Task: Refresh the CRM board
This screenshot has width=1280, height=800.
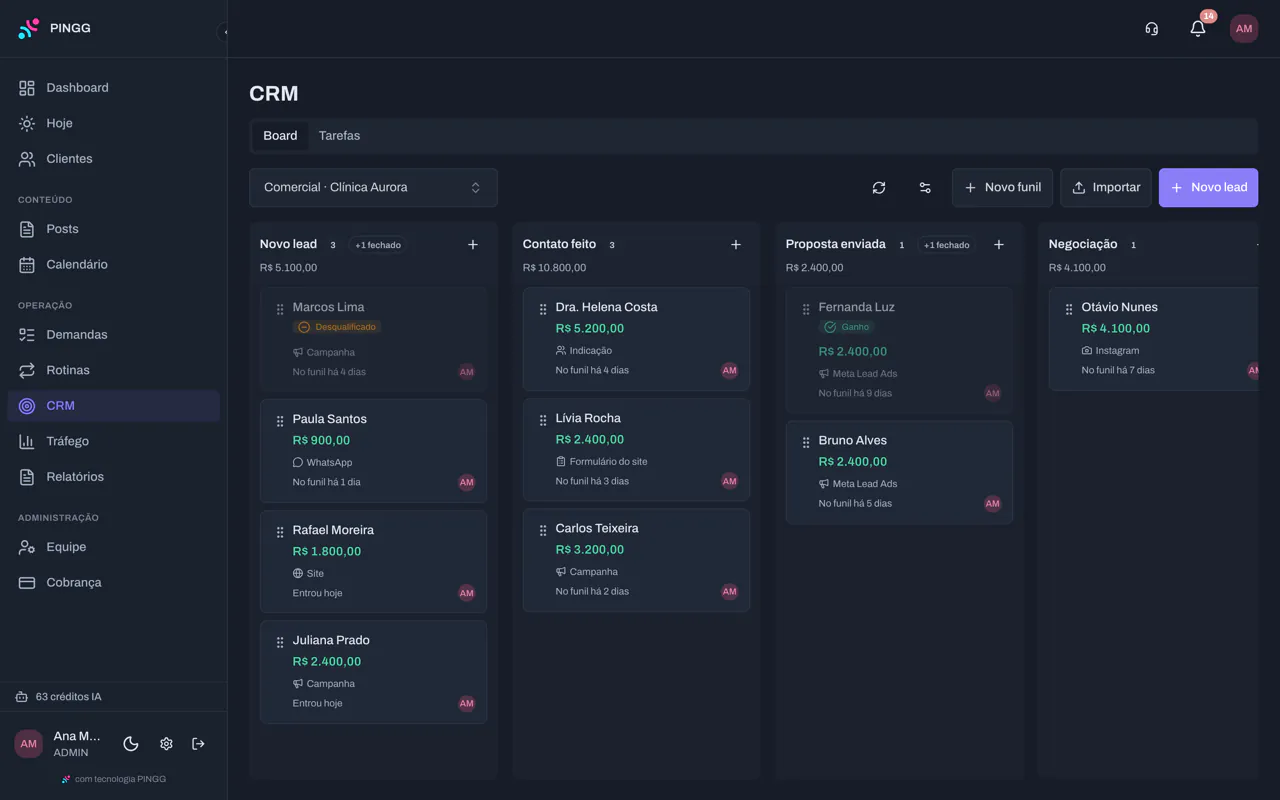Action: (x=879, y=188)
